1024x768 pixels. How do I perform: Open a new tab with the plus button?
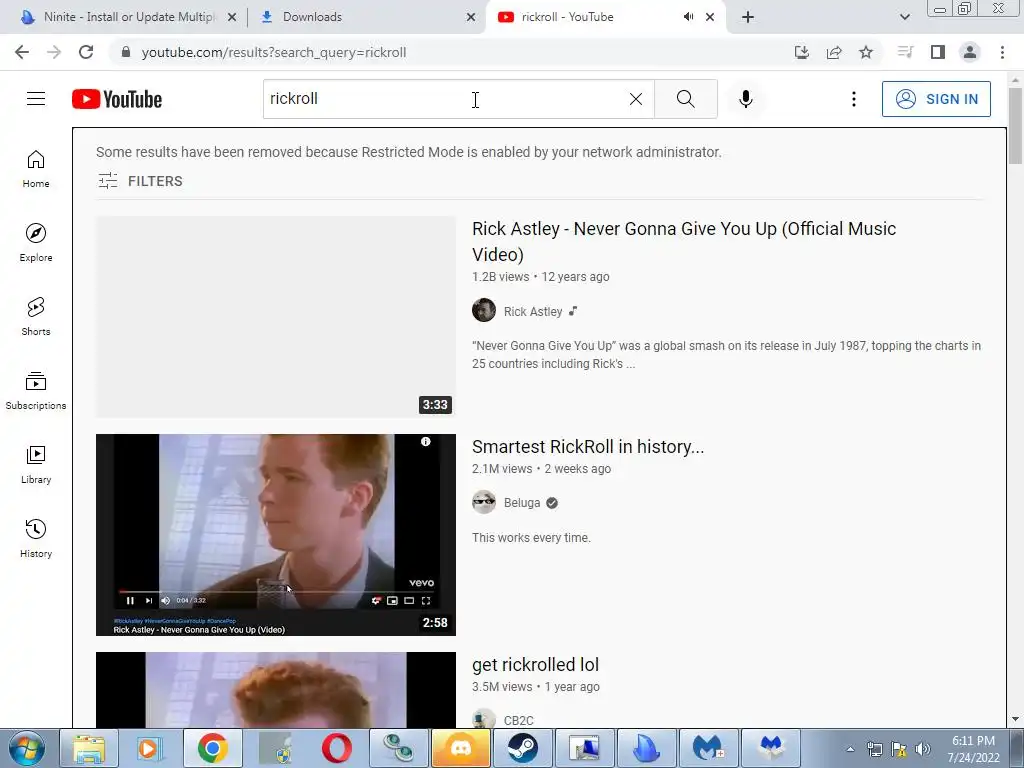pos(748,17)
